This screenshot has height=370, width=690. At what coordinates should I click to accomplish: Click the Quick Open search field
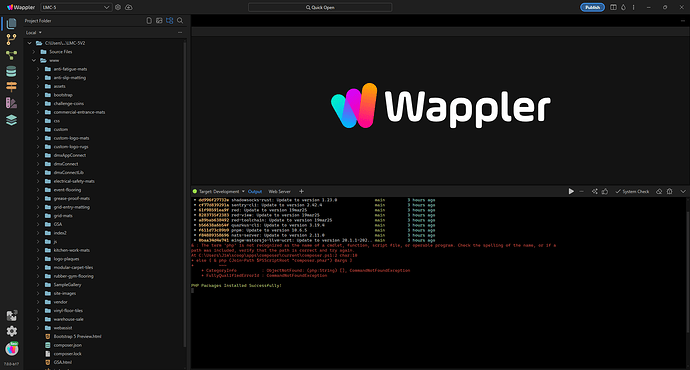tap(320, 7)
